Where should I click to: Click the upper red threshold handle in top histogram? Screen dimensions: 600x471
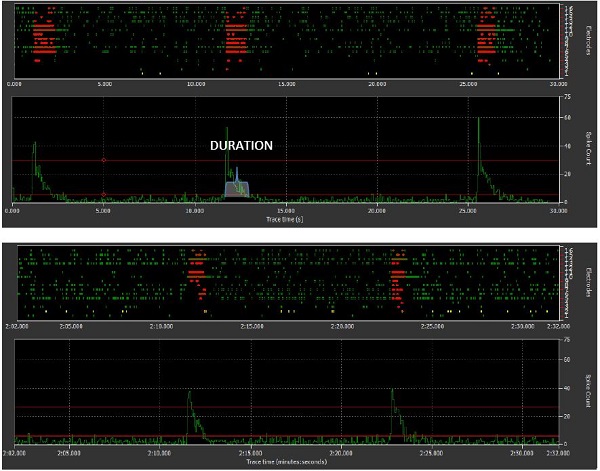[x=103, y=160]
